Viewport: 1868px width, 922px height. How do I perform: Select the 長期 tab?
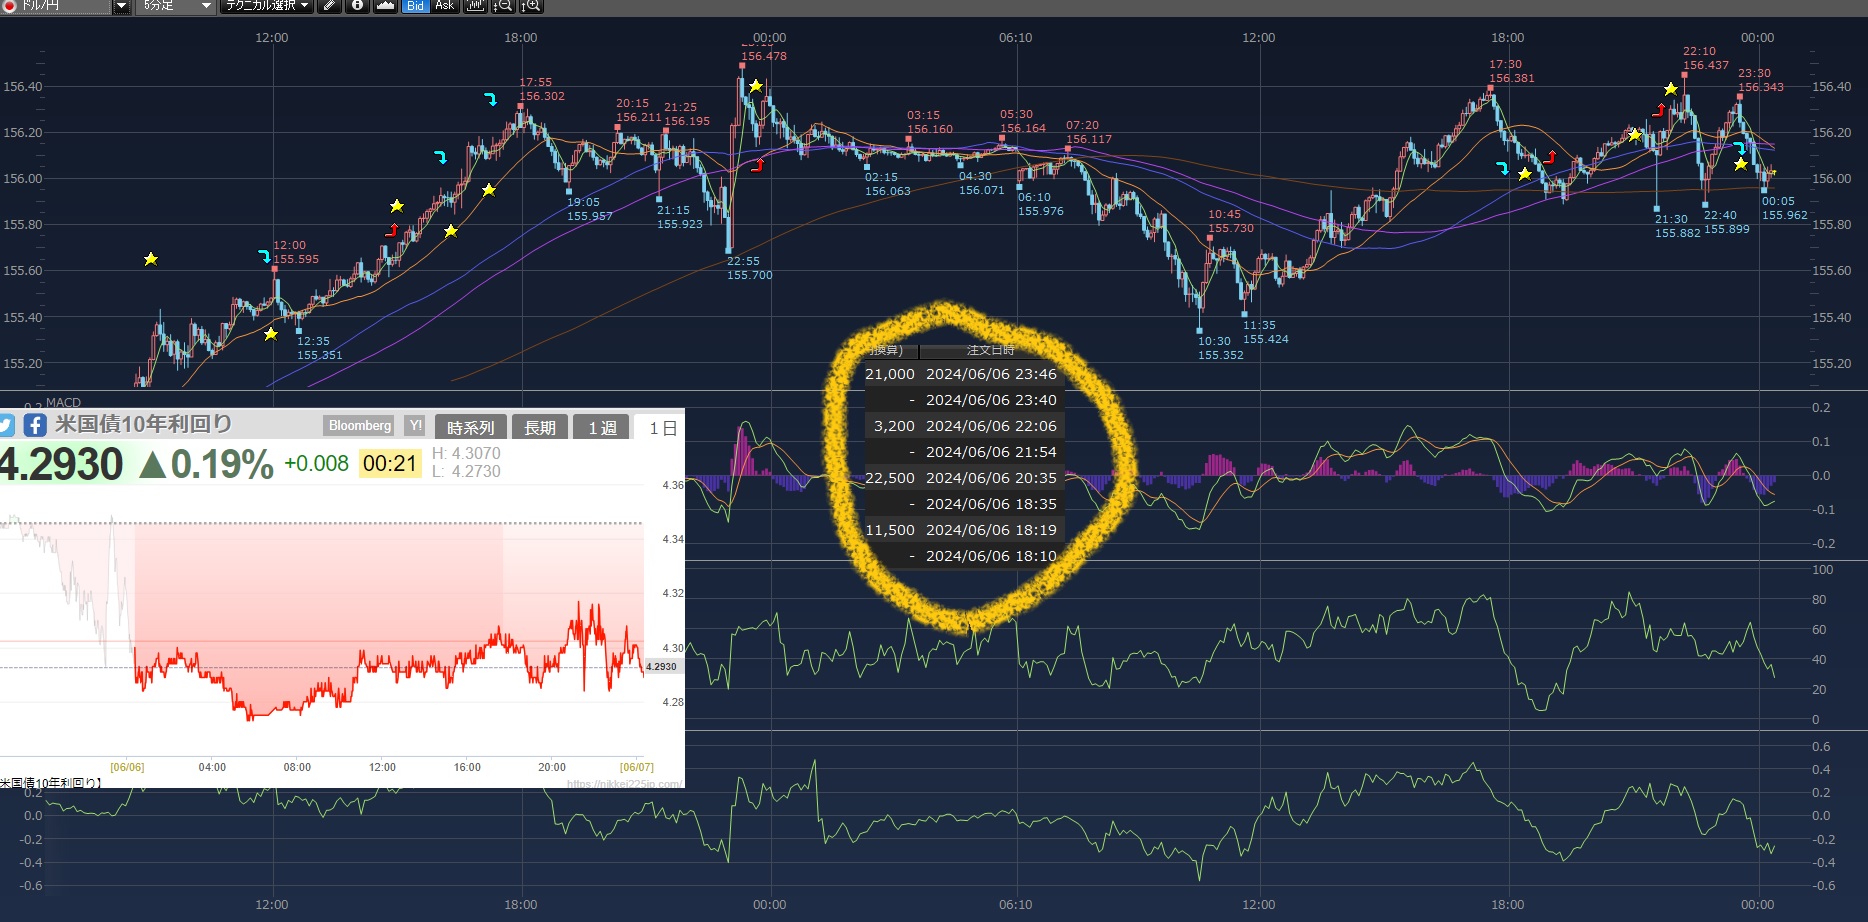tap(540, 428)
